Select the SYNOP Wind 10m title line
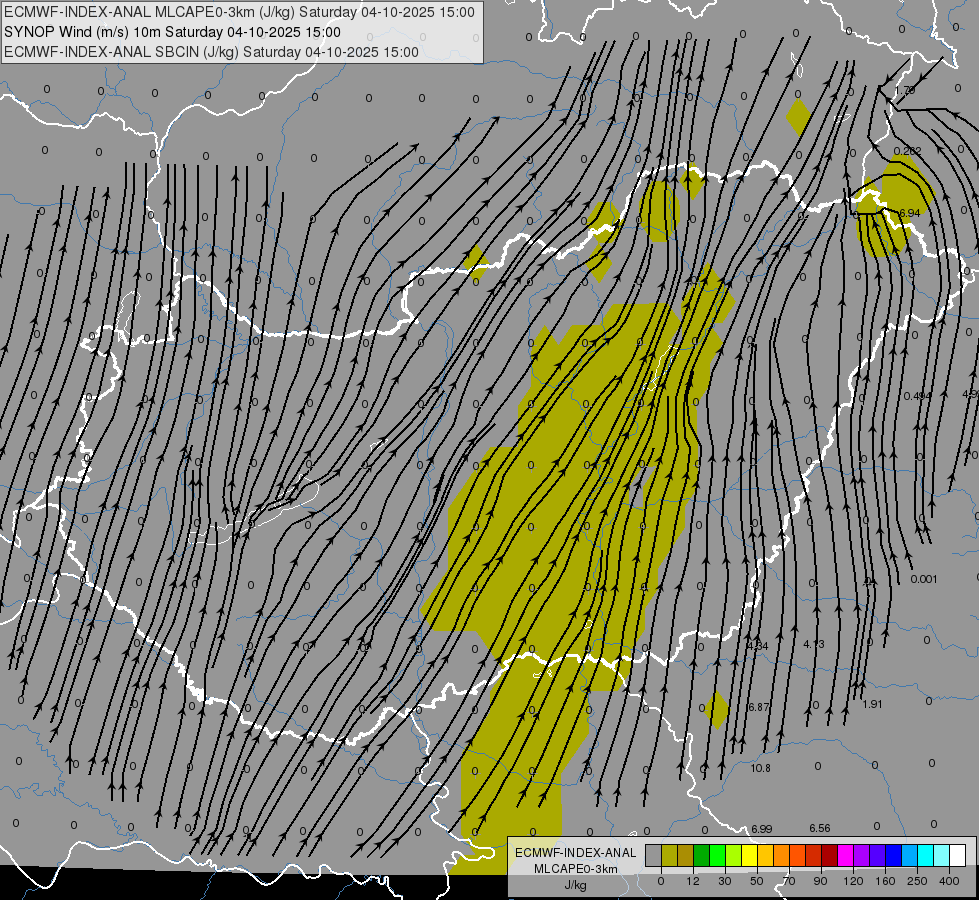 tap(172, 32)
